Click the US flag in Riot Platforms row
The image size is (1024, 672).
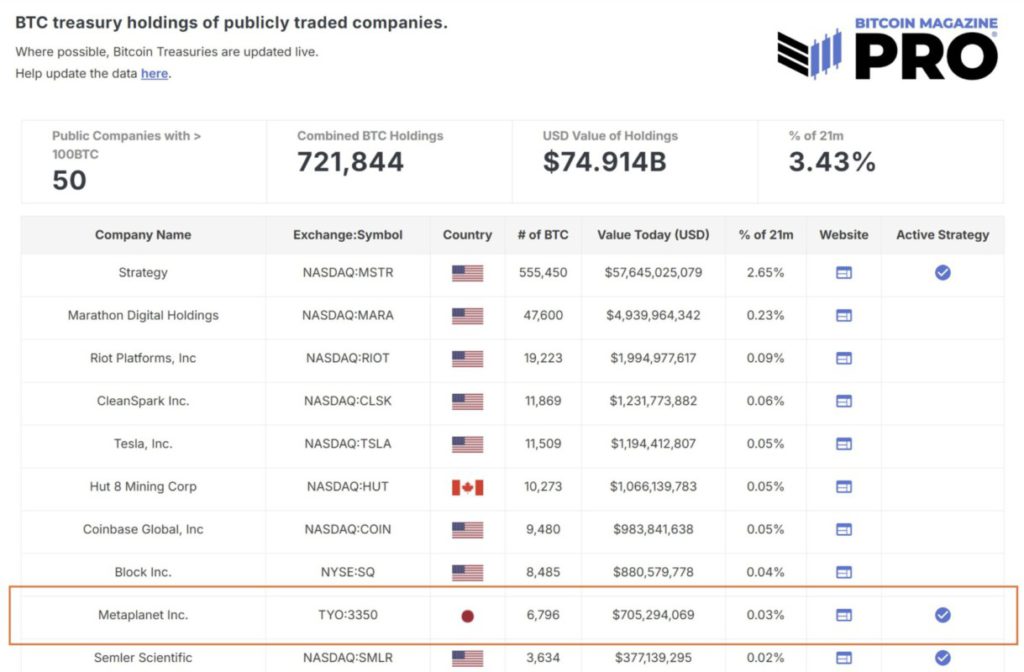pos(468,359)
